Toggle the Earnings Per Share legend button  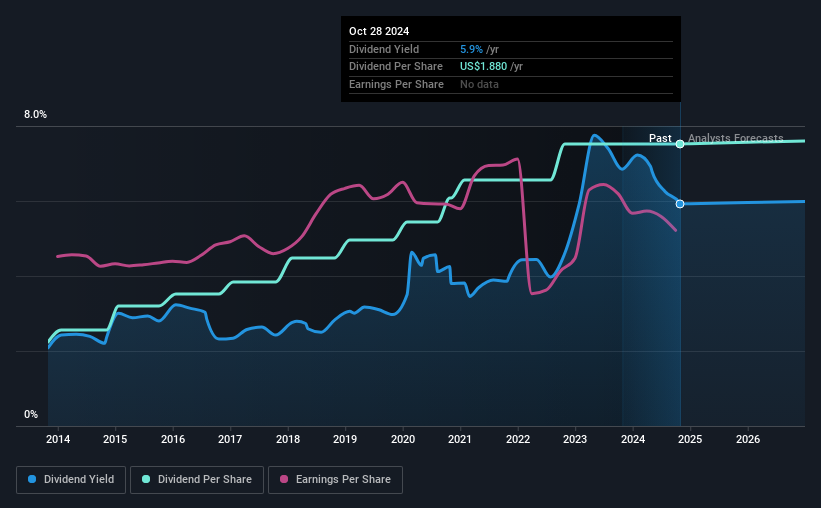[x=335, y=480]
